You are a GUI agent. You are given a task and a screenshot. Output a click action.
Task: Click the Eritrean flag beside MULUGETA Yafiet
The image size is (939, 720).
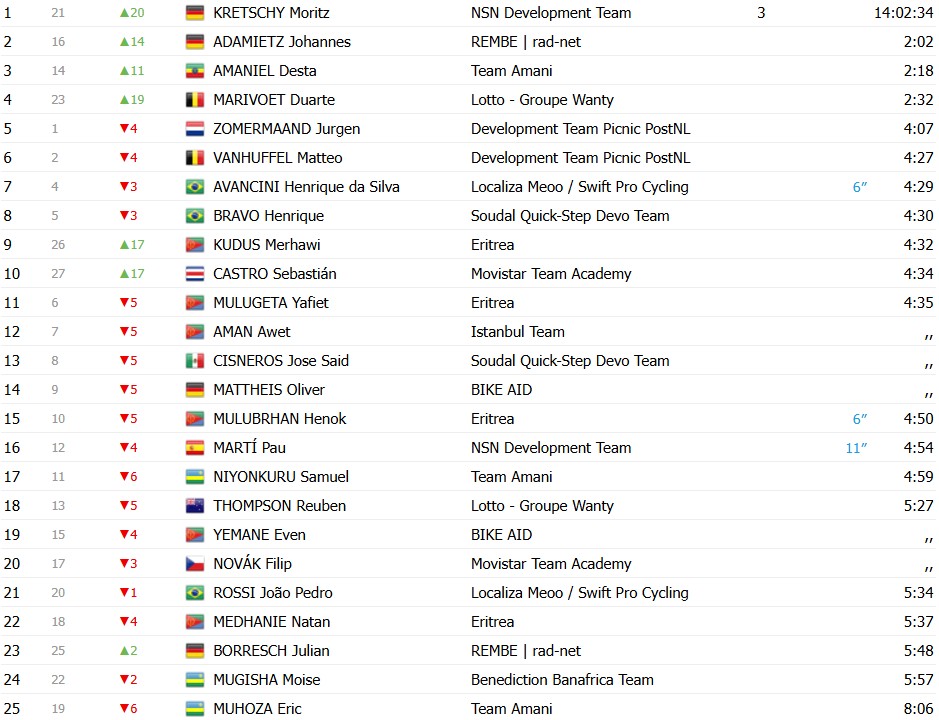pyautogui.click(x=195, y=302)
